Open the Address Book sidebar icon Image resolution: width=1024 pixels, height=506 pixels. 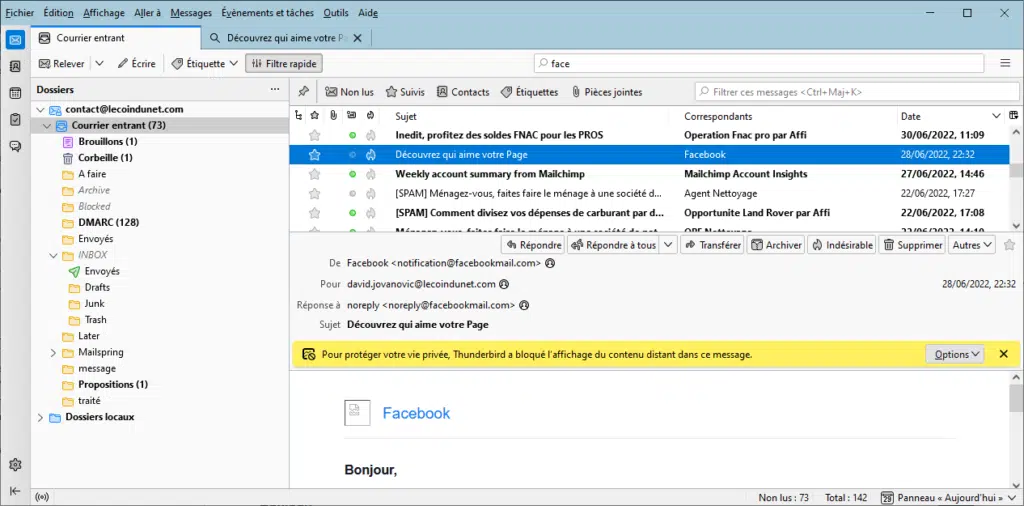click(15, 67)
